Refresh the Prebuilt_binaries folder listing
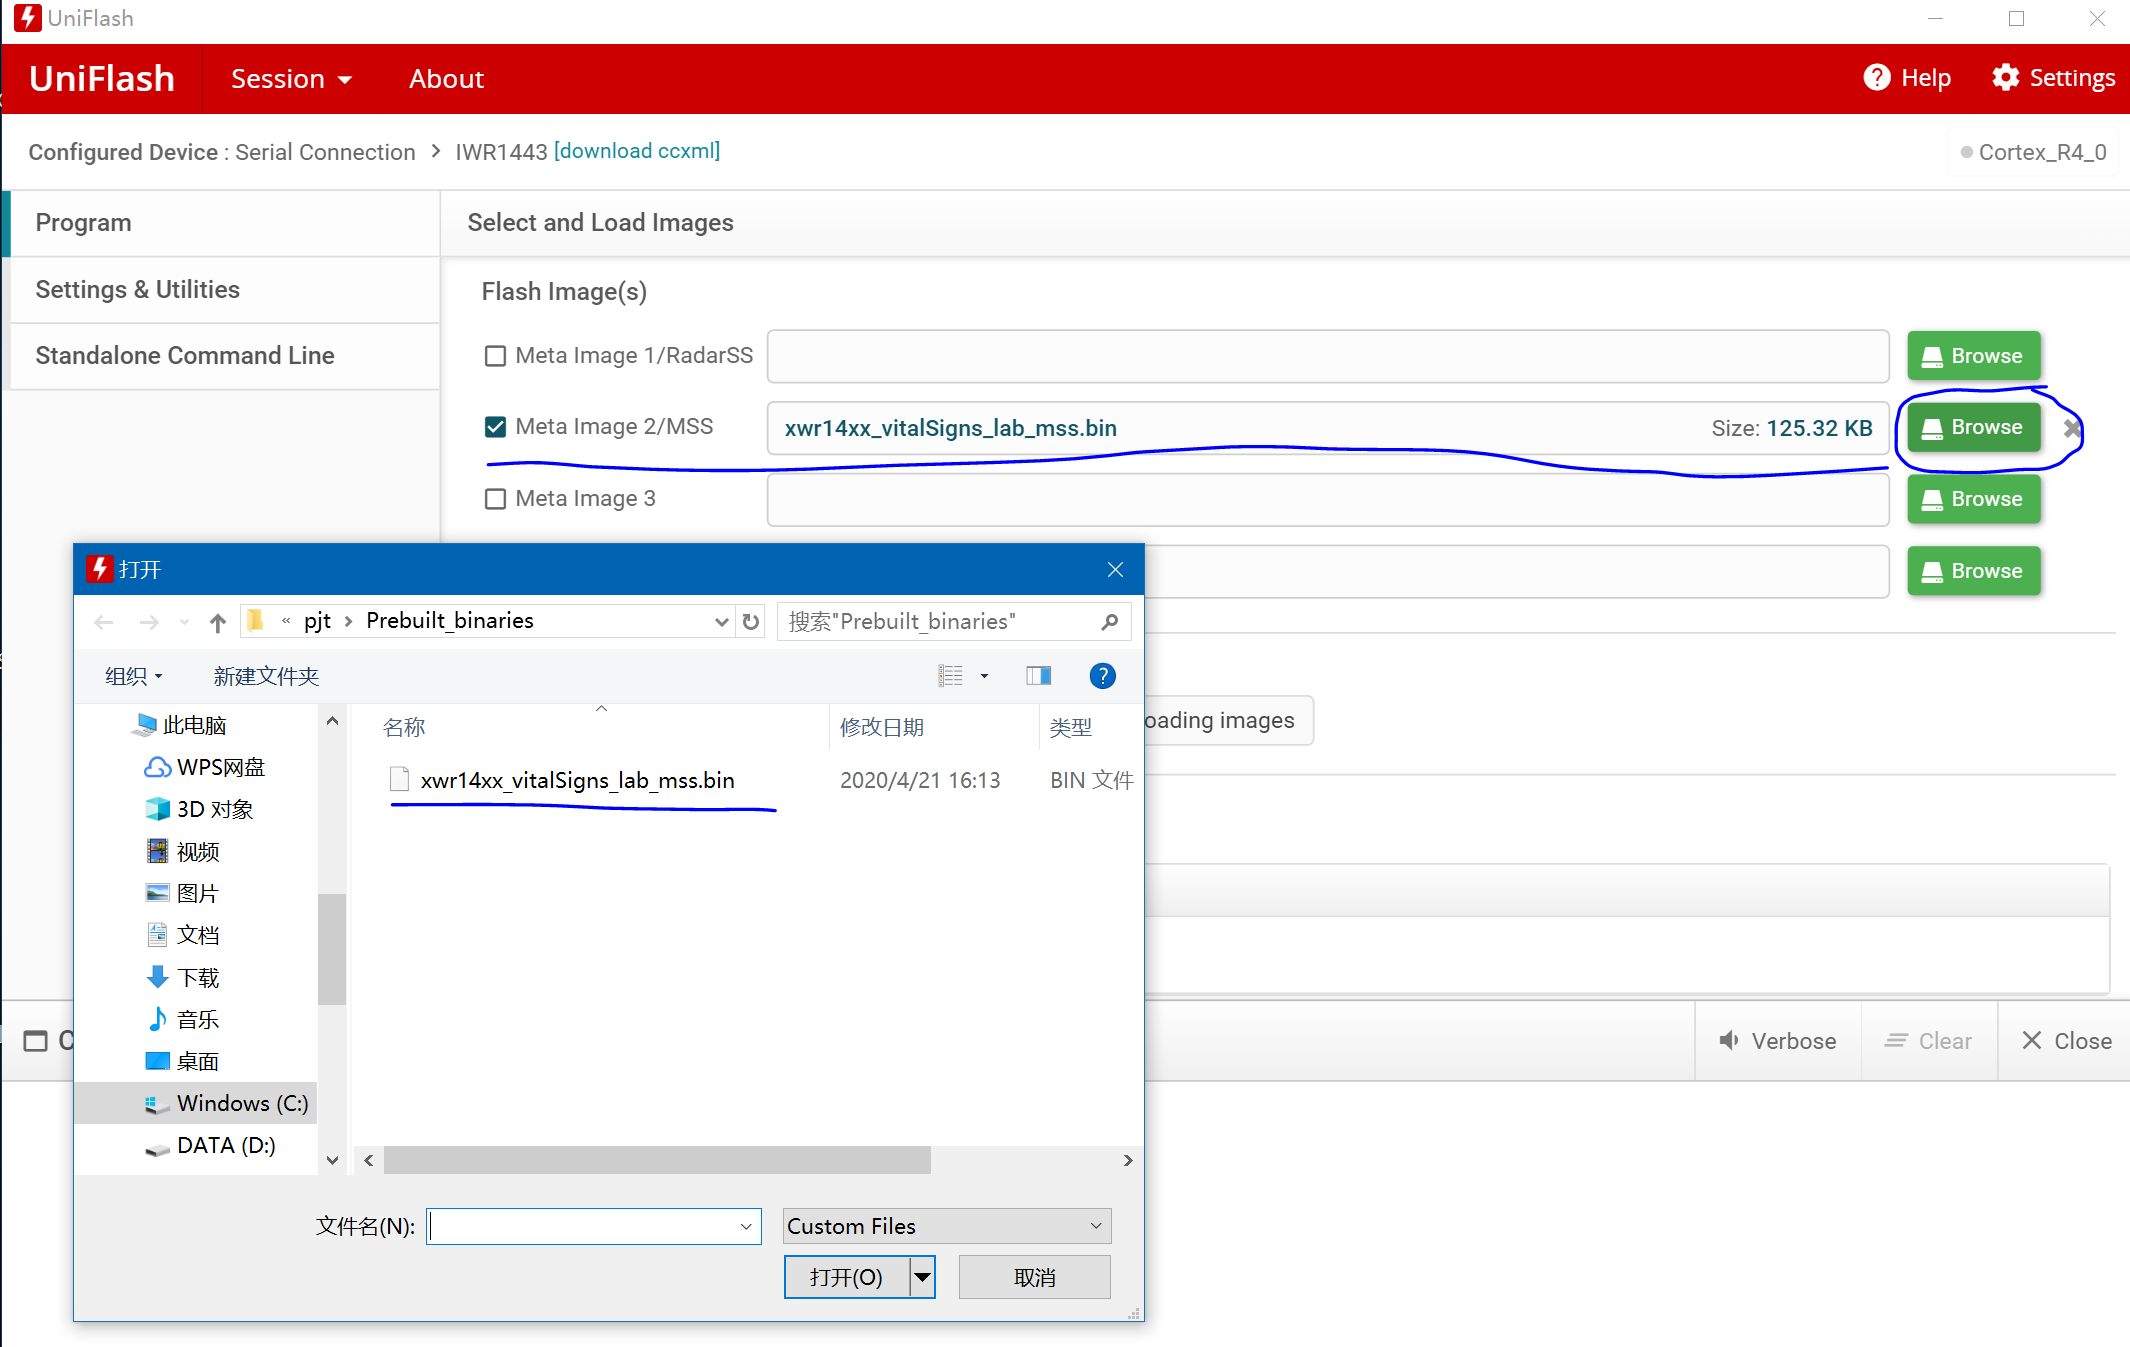 751,622
